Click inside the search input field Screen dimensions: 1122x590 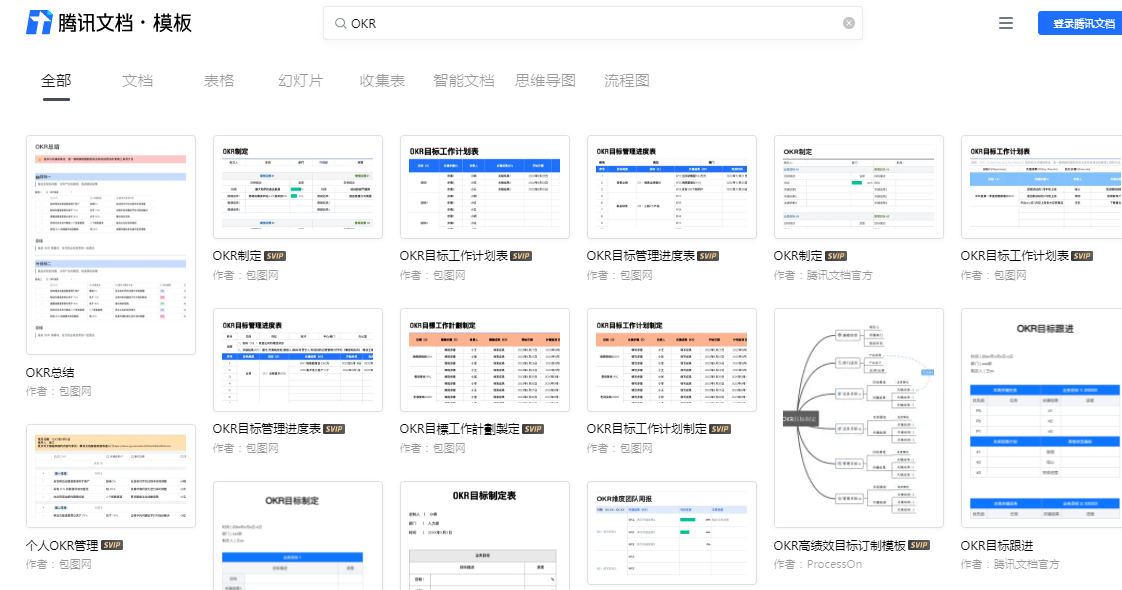tap(590, 22)
